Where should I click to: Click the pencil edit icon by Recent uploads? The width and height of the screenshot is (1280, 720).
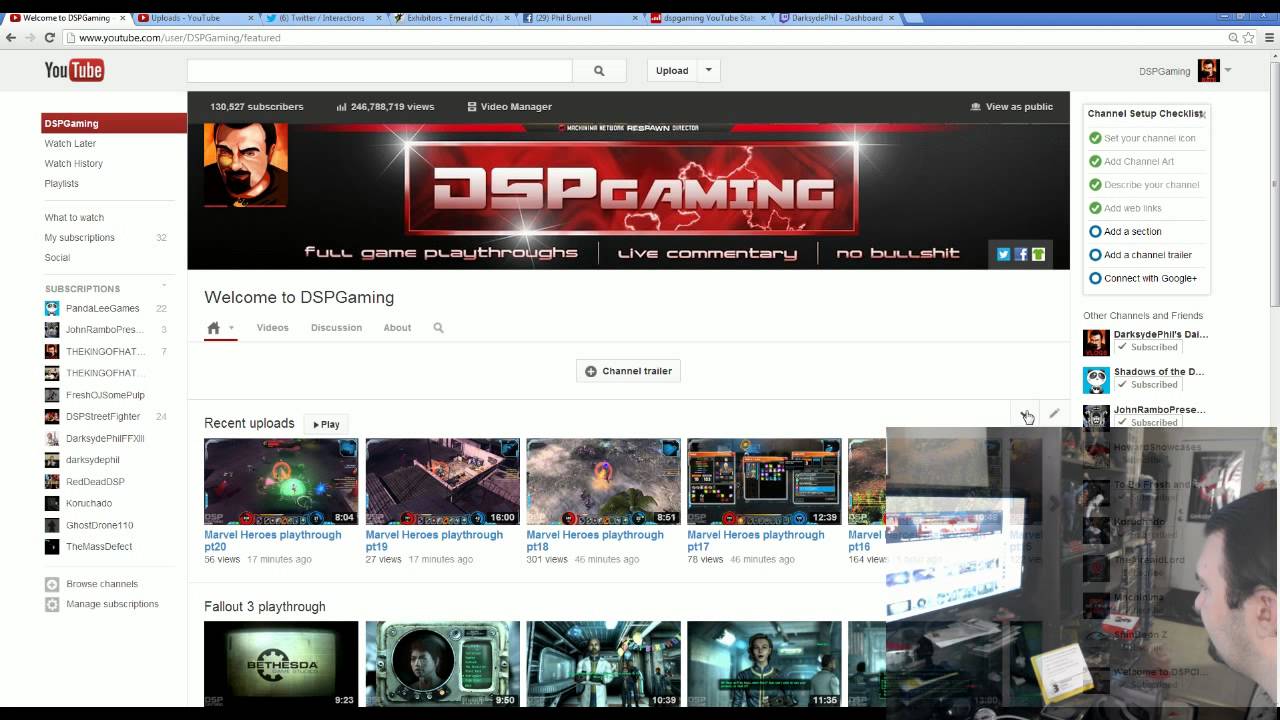coord(1054,413)
